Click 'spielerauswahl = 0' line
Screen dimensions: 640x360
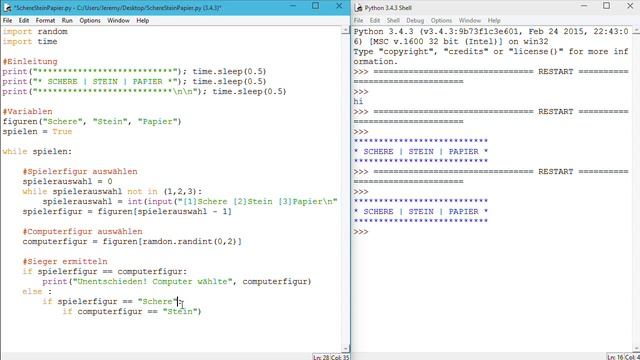point(67,181)
